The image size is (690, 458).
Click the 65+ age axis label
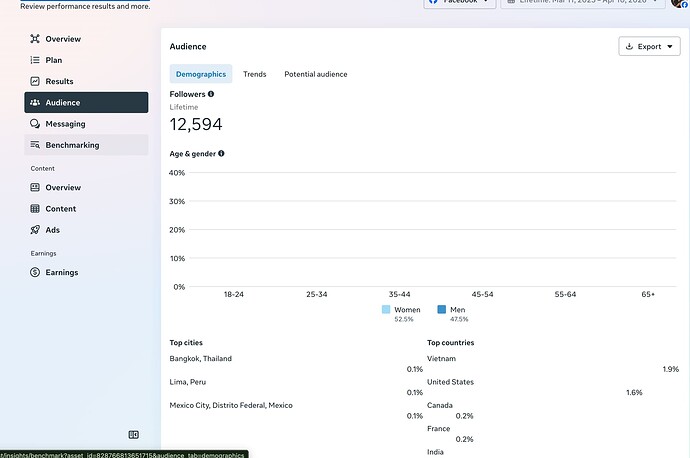tap(648, 294)
